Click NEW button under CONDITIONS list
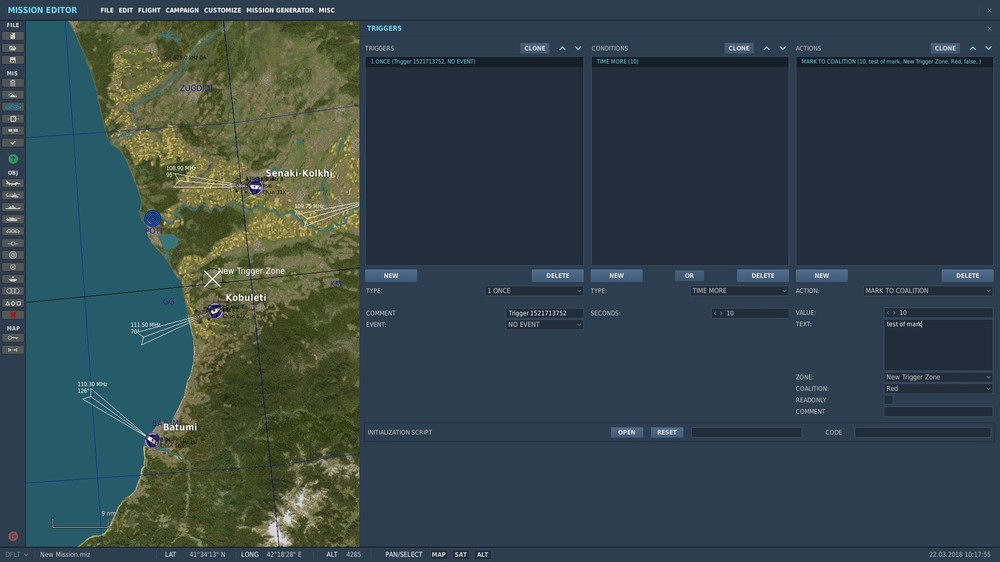 (616, 276)
